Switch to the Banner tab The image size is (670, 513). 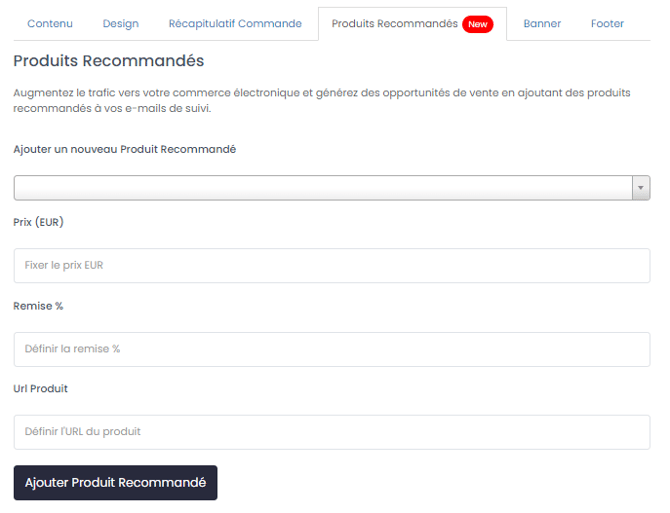542,24
